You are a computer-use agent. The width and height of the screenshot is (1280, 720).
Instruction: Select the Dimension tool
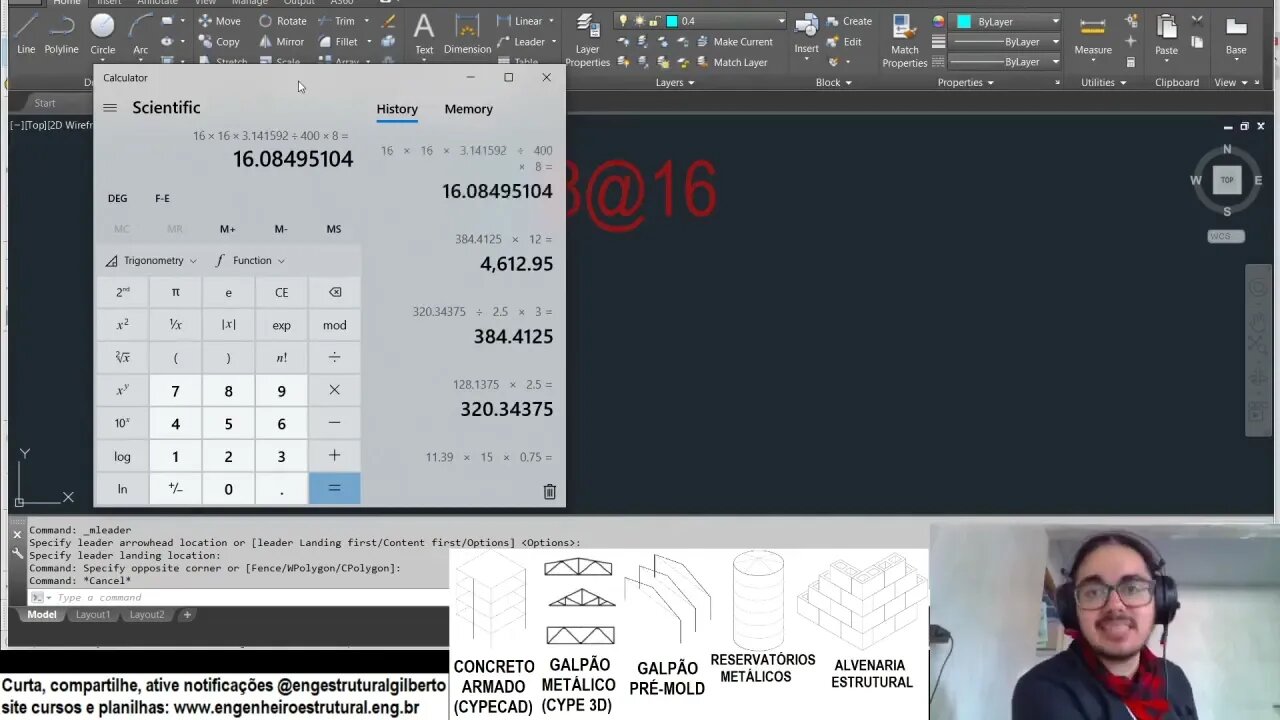[x=467, y=33]
